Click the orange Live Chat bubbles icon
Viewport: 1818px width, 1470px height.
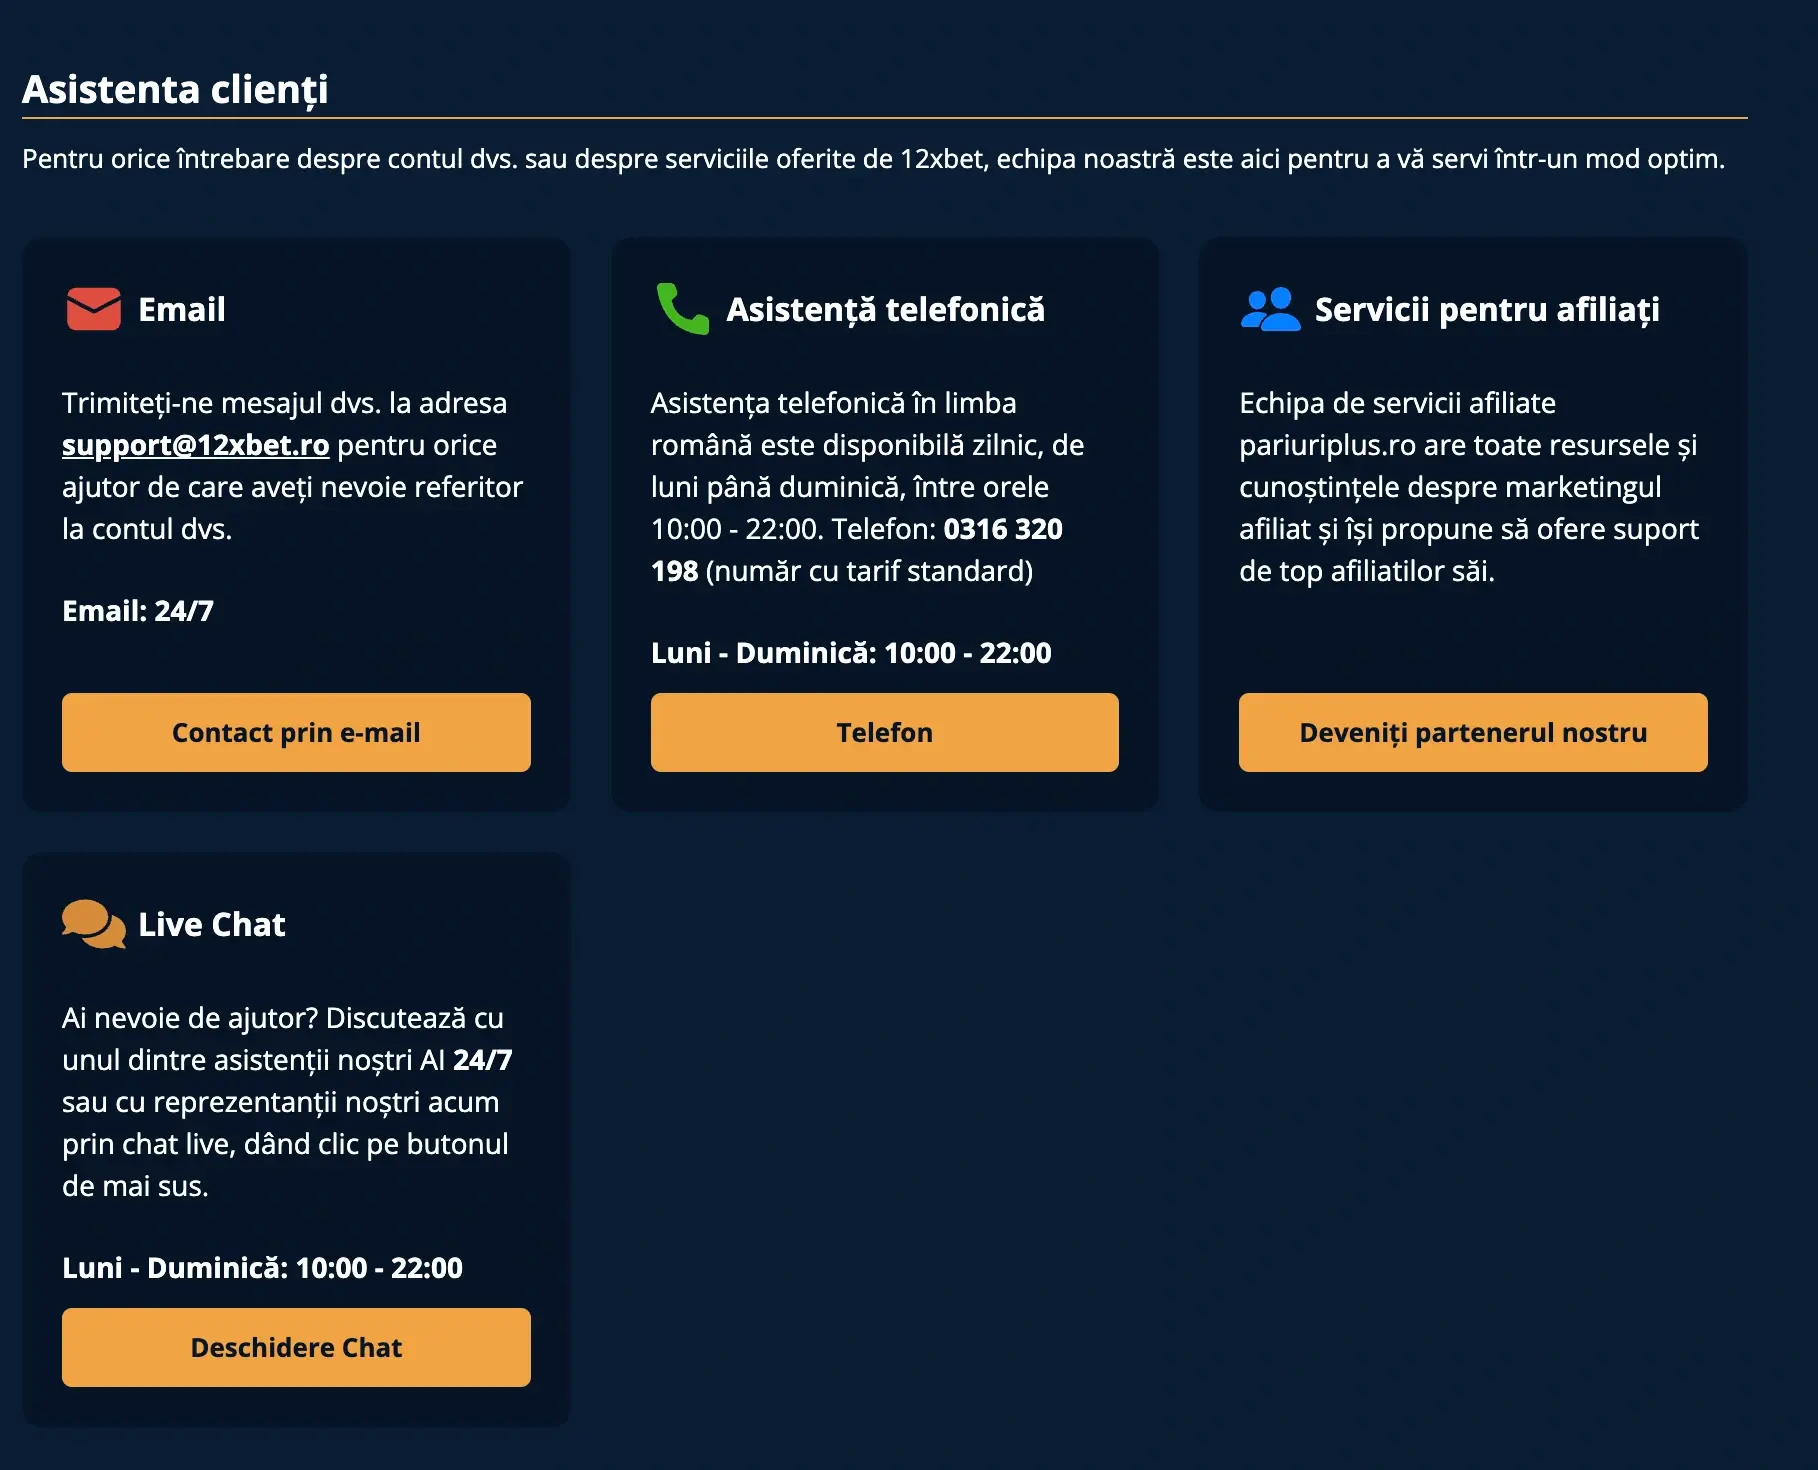pos(93,924)
